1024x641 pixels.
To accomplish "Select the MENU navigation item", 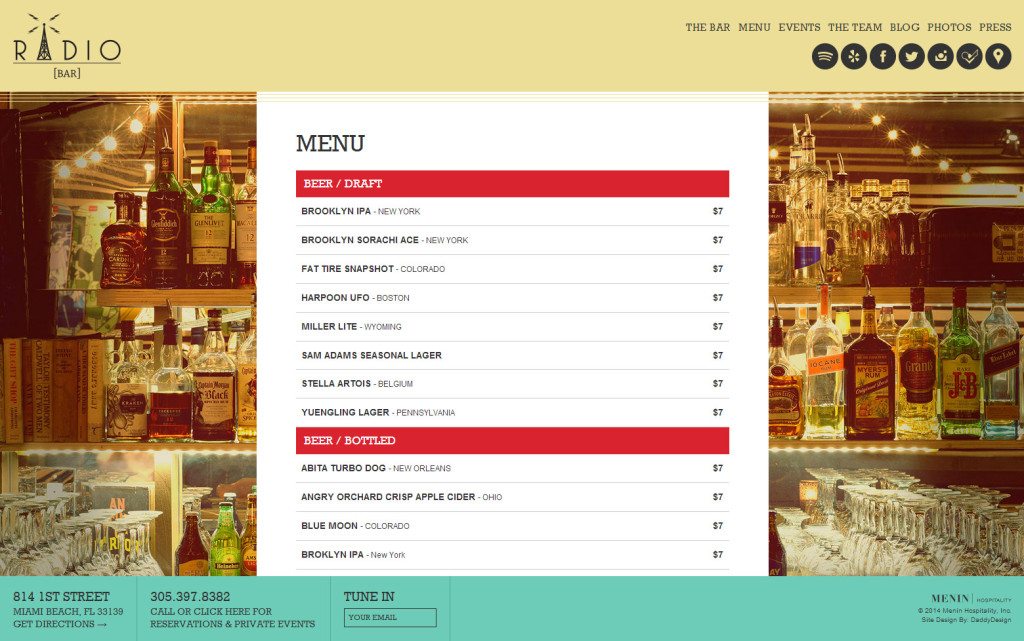I will [x=753, y=27].
